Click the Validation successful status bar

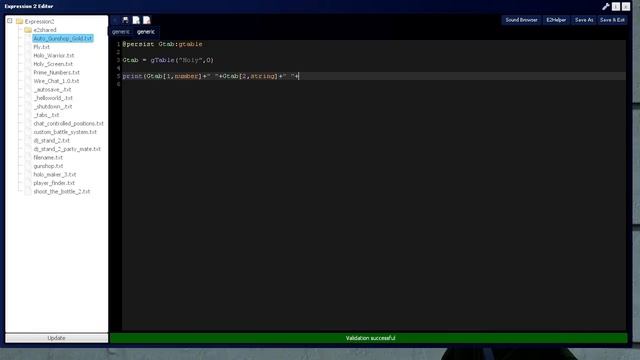click(369, 338)
